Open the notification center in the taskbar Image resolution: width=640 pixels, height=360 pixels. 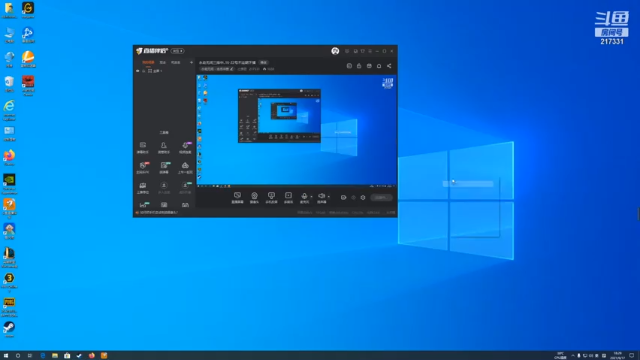click(x=632, y=356)
